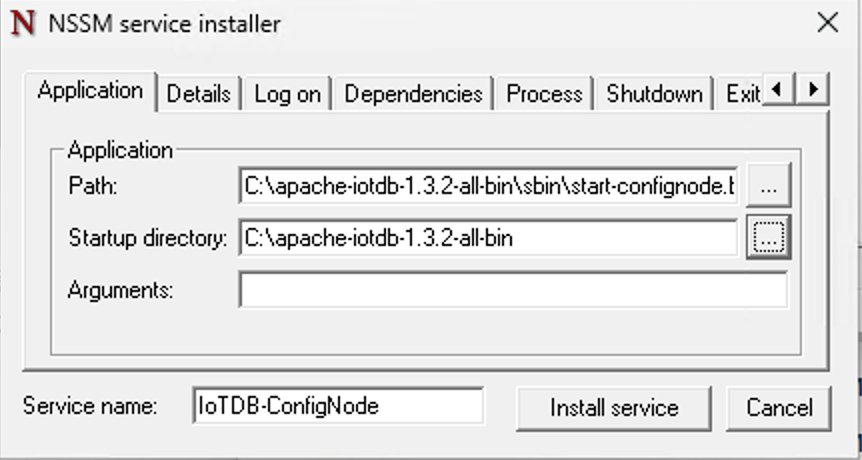The width and height of the screenshot is (862, 460).
Task: Focus the Path text field
Action: pos(488,186)
